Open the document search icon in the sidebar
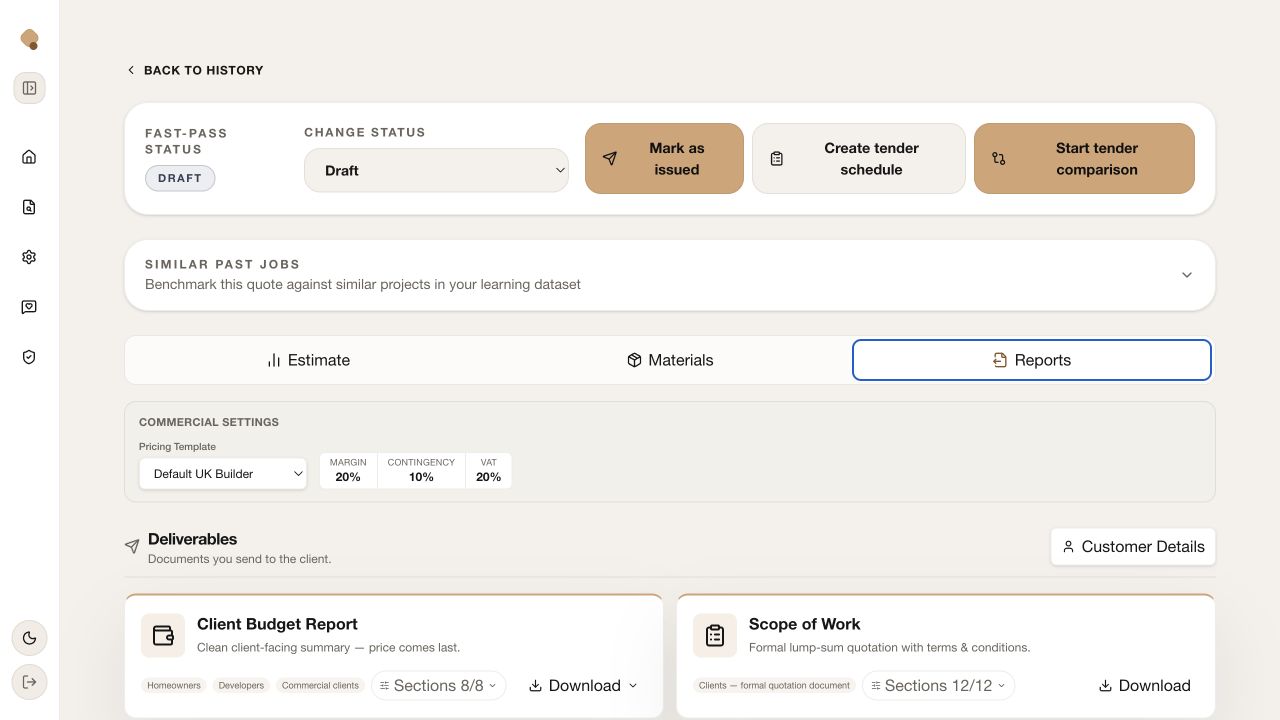Viewport: 1280px width, 720px height. pyautogui.click(x=29, y=207)
